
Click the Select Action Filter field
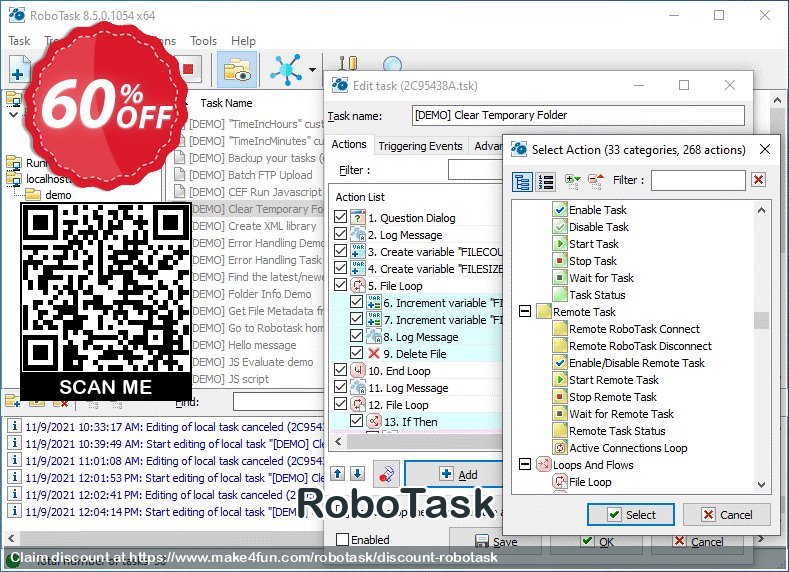click(x=698, y=180)
